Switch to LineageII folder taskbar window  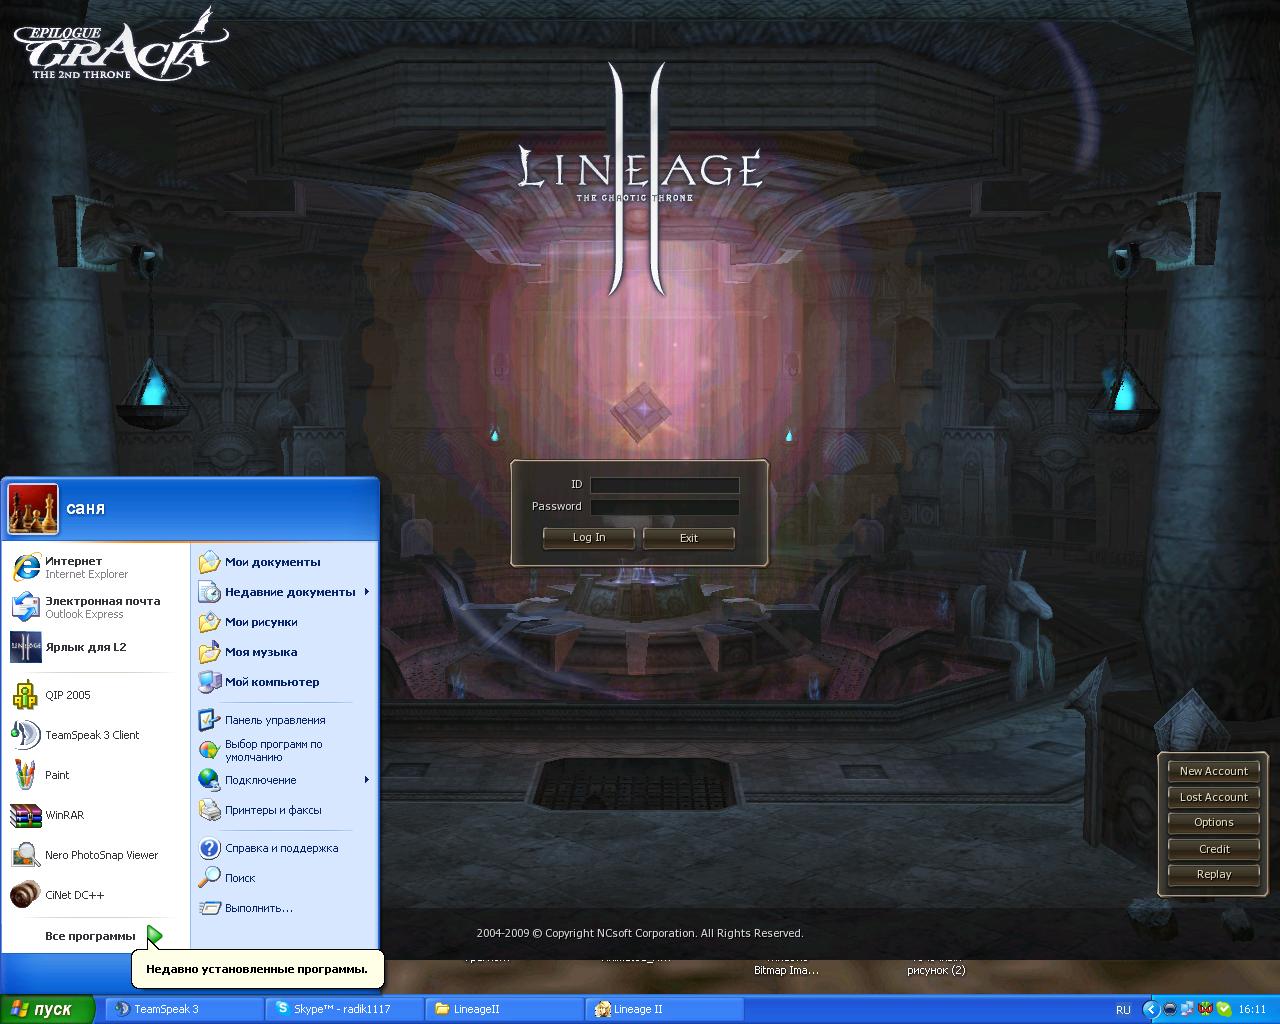click(x=504, y=1010)
